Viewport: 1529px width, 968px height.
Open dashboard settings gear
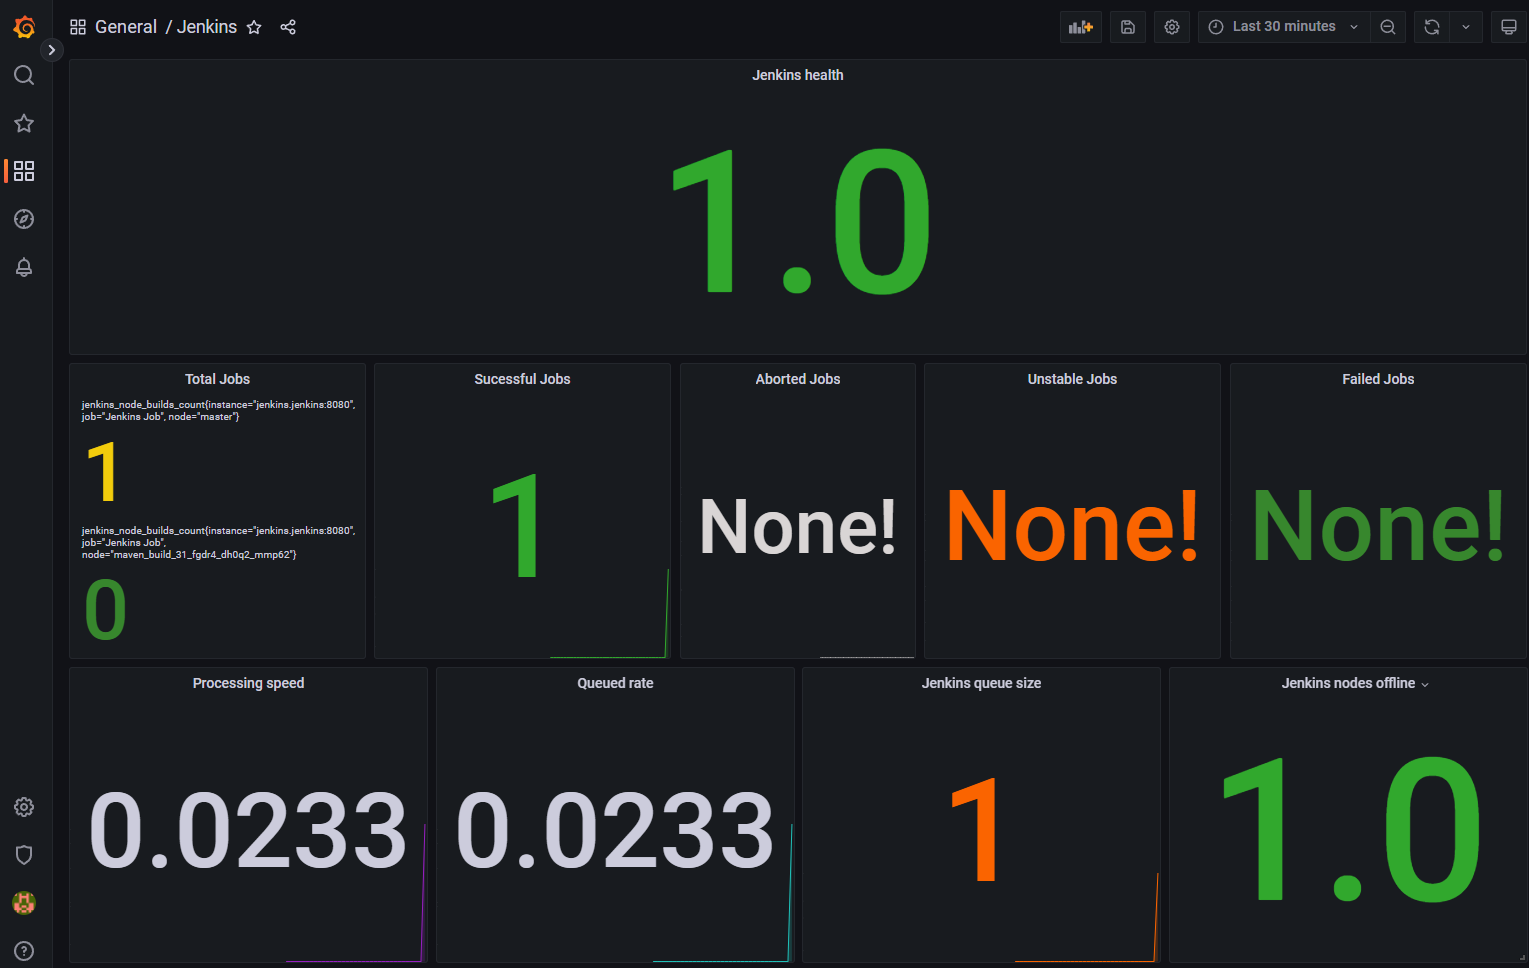(x=1172, y=27)
